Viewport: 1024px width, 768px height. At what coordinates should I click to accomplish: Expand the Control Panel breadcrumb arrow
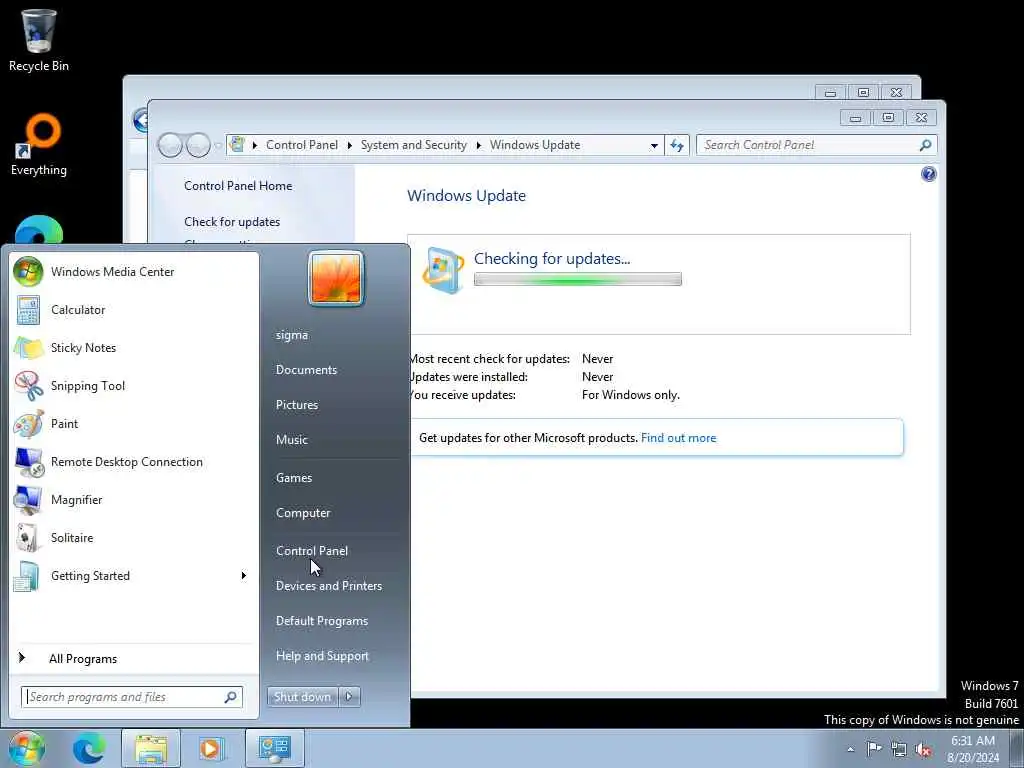tap(349, 145)
